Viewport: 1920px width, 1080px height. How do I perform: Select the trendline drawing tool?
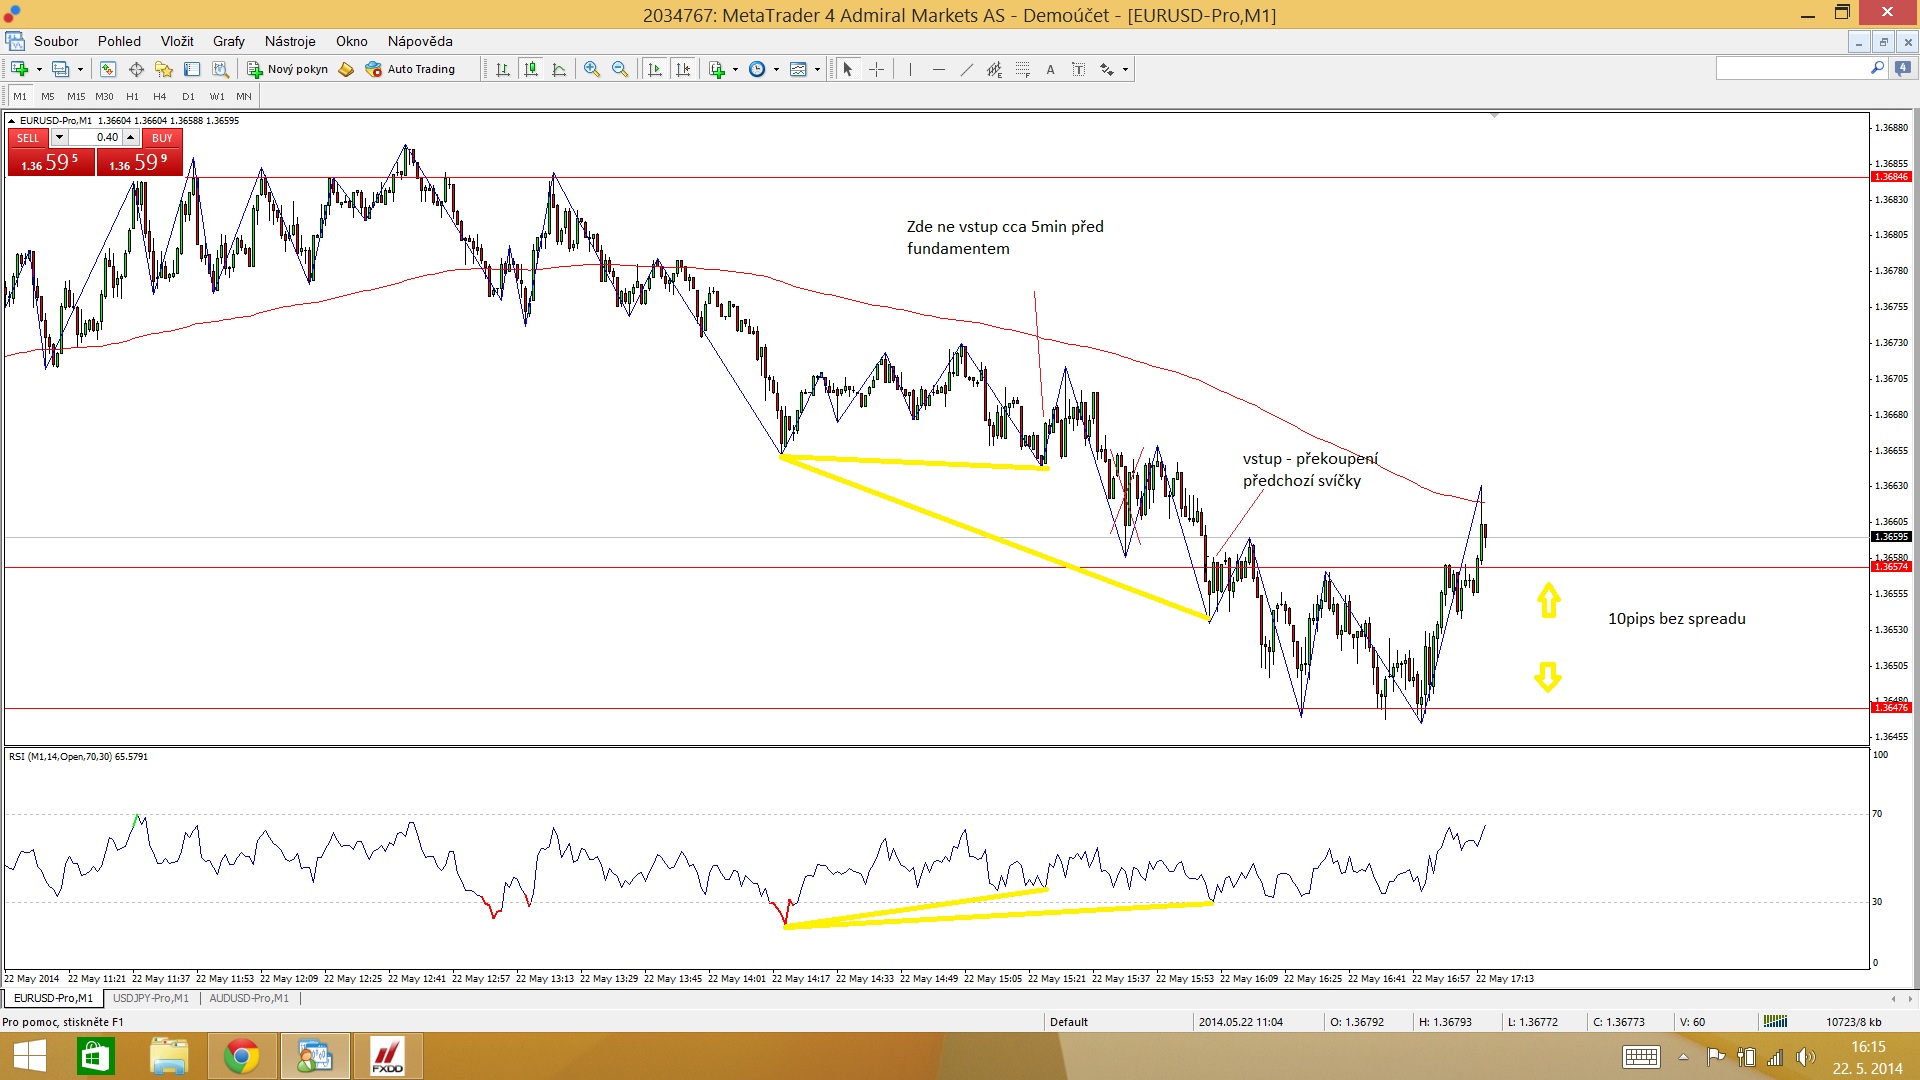[966, 69]
